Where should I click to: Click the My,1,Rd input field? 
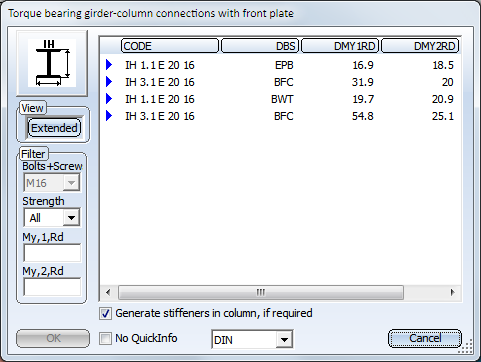tap(52, 252)
